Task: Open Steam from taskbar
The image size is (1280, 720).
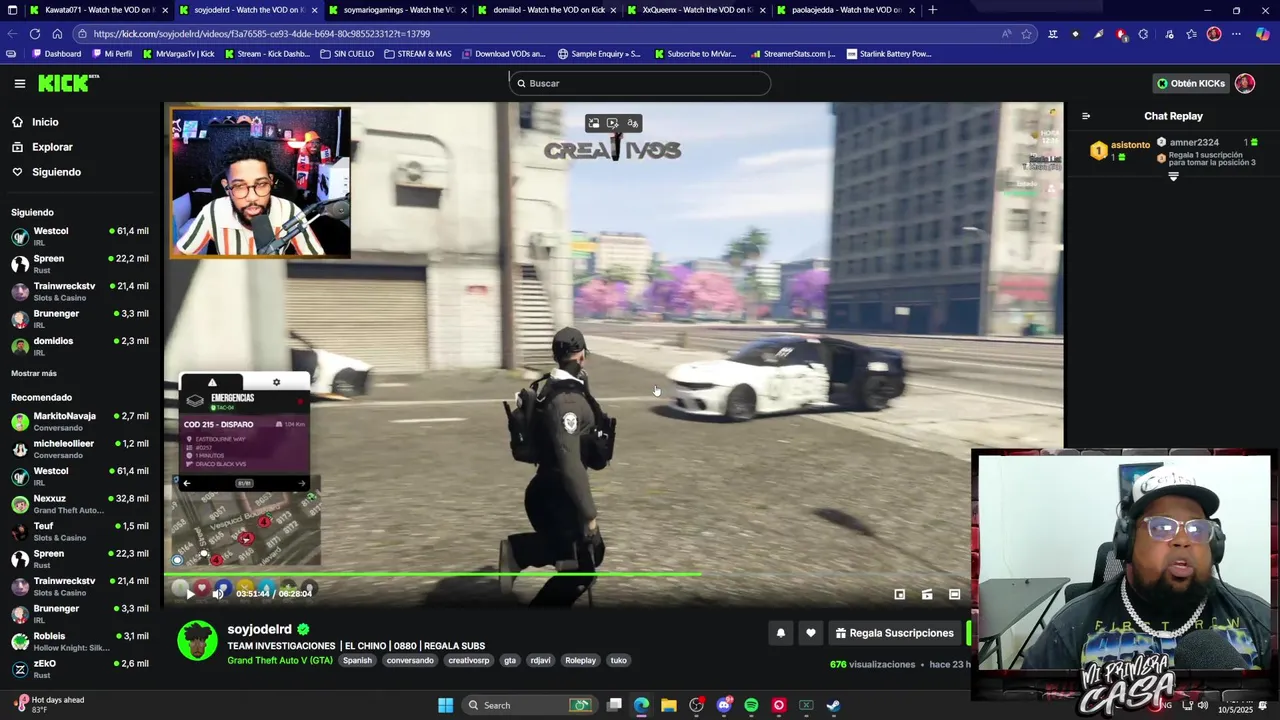Action: click(833, 705)
